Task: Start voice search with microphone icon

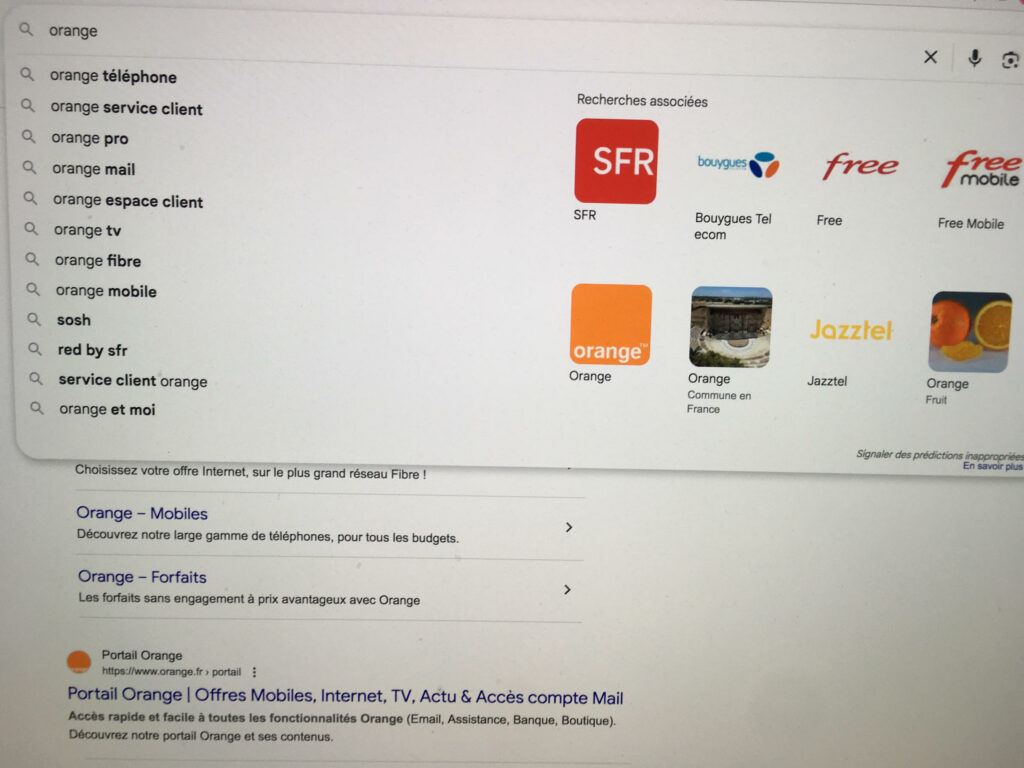Action: (x=974, y=58)
